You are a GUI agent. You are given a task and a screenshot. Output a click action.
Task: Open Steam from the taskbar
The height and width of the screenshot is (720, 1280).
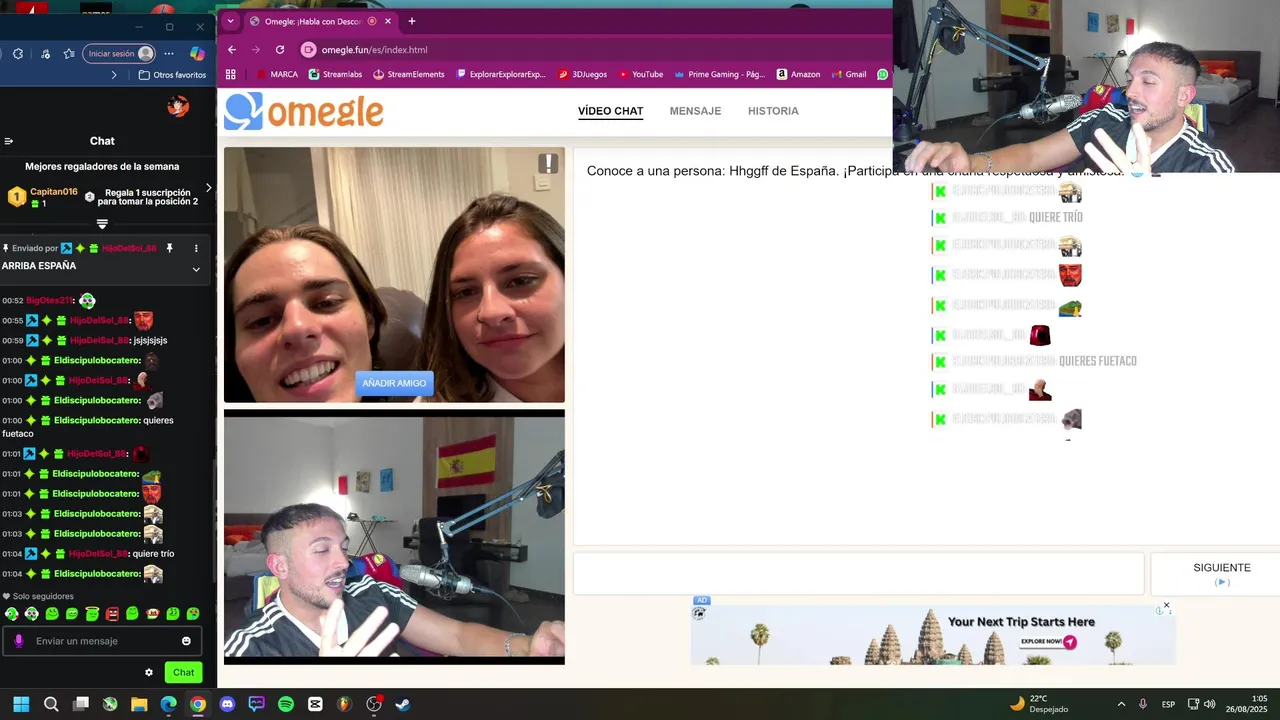tap(403, 704)
